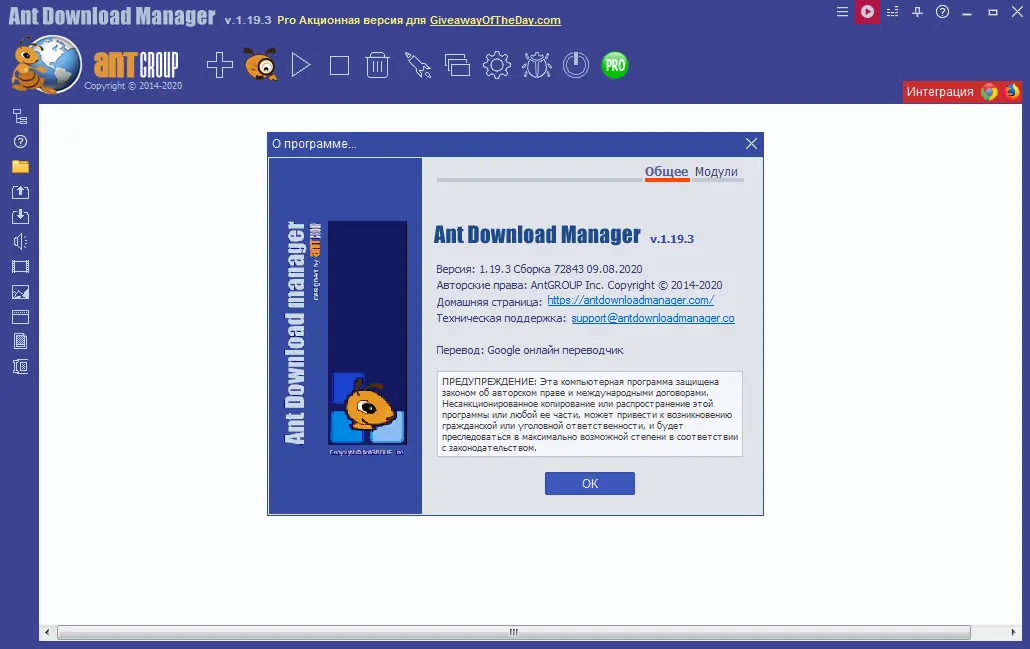Viewport: 1030px width, 649px height.
Task: Pin the window with pushpin icon
Action: coord(917,12)
